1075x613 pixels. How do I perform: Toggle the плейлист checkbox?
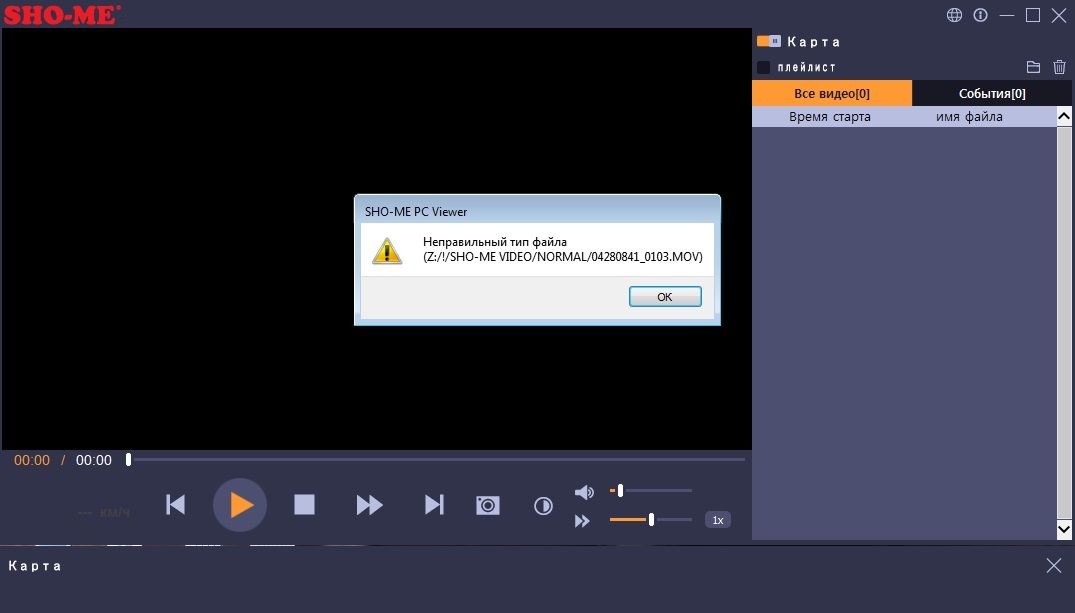764,67
